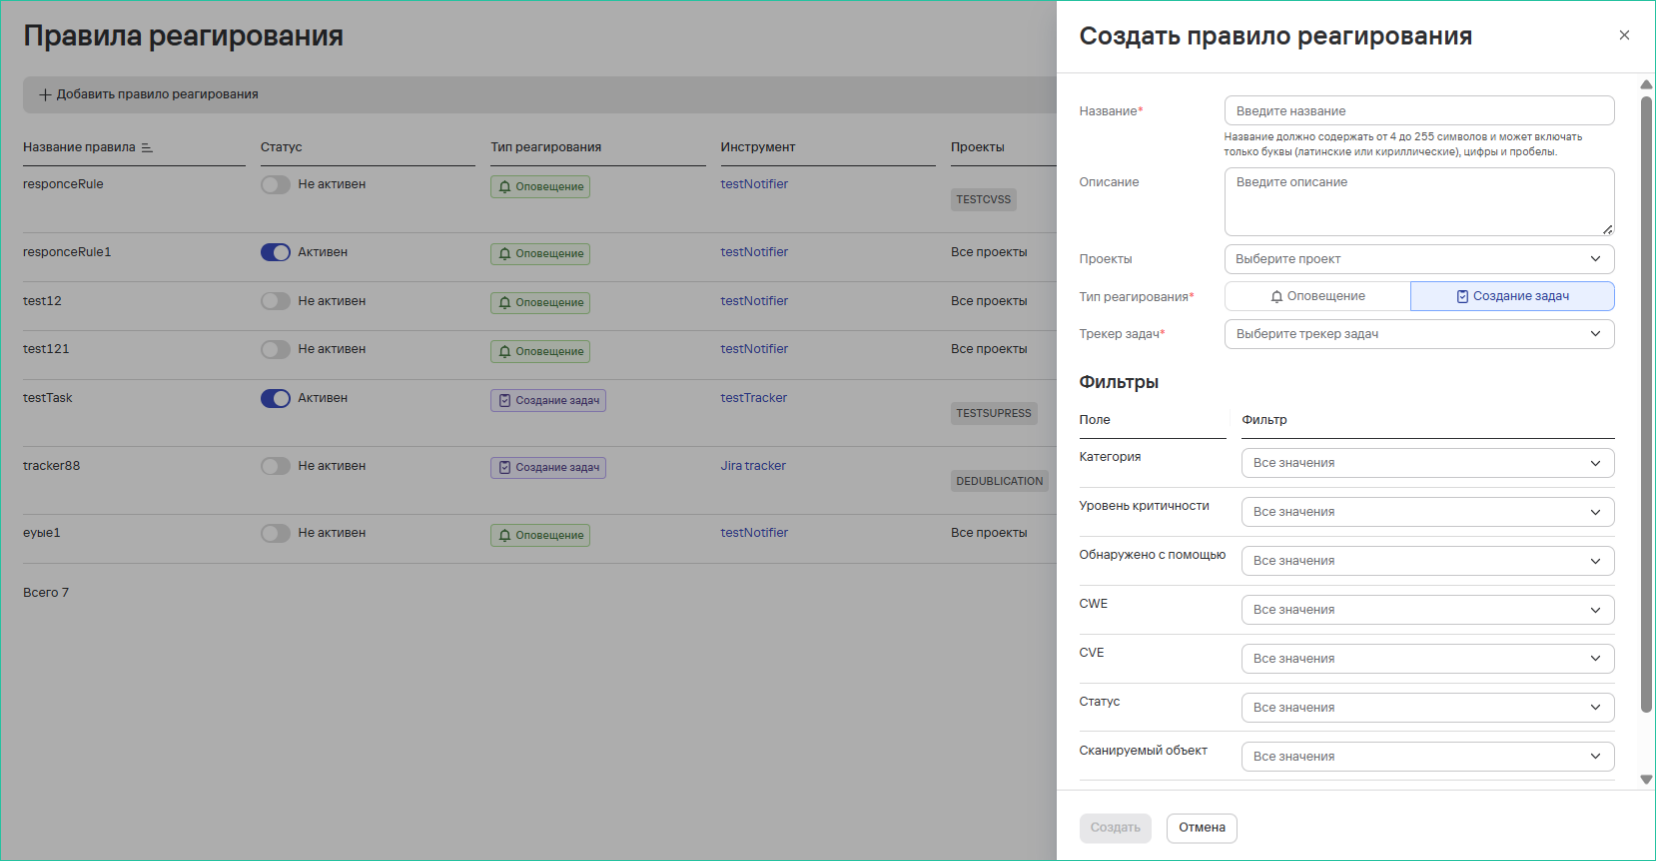The height and width of the screenshot is (861, 1656).
Task: Close the create rule panel with X
Action: [x=1624, y=35]
